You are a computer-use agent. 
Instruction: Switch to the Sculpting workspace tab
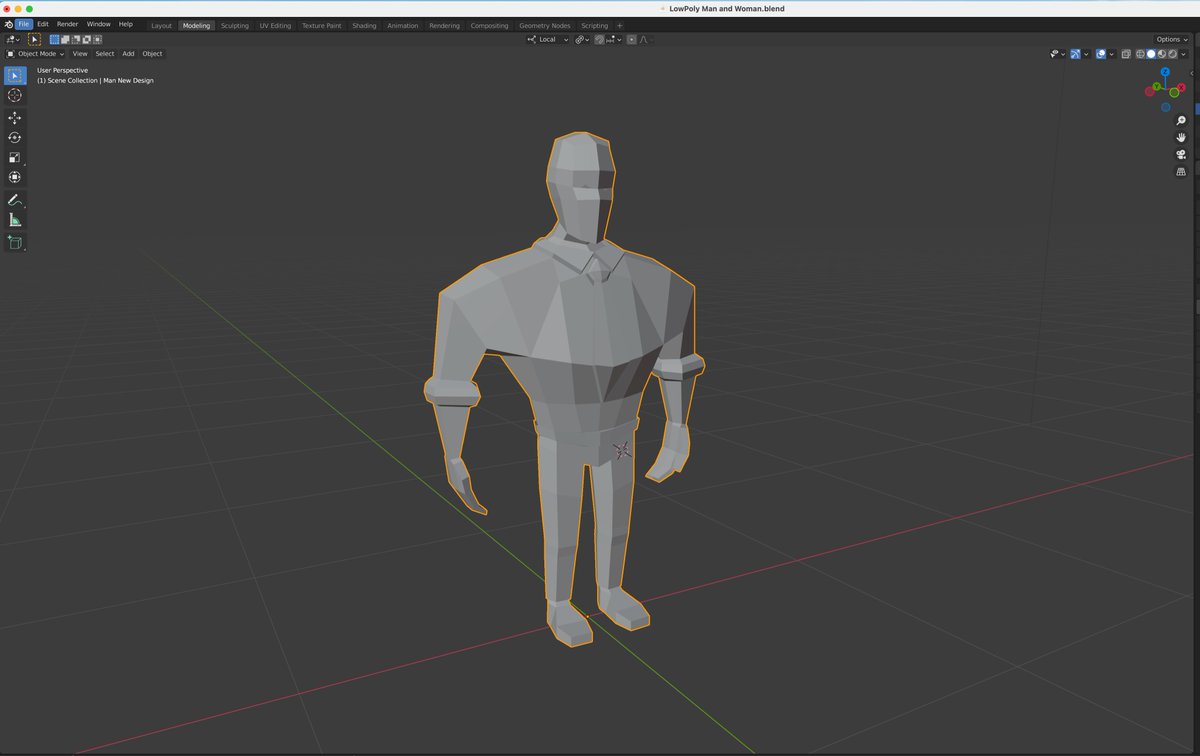click(x=235, y=25)
